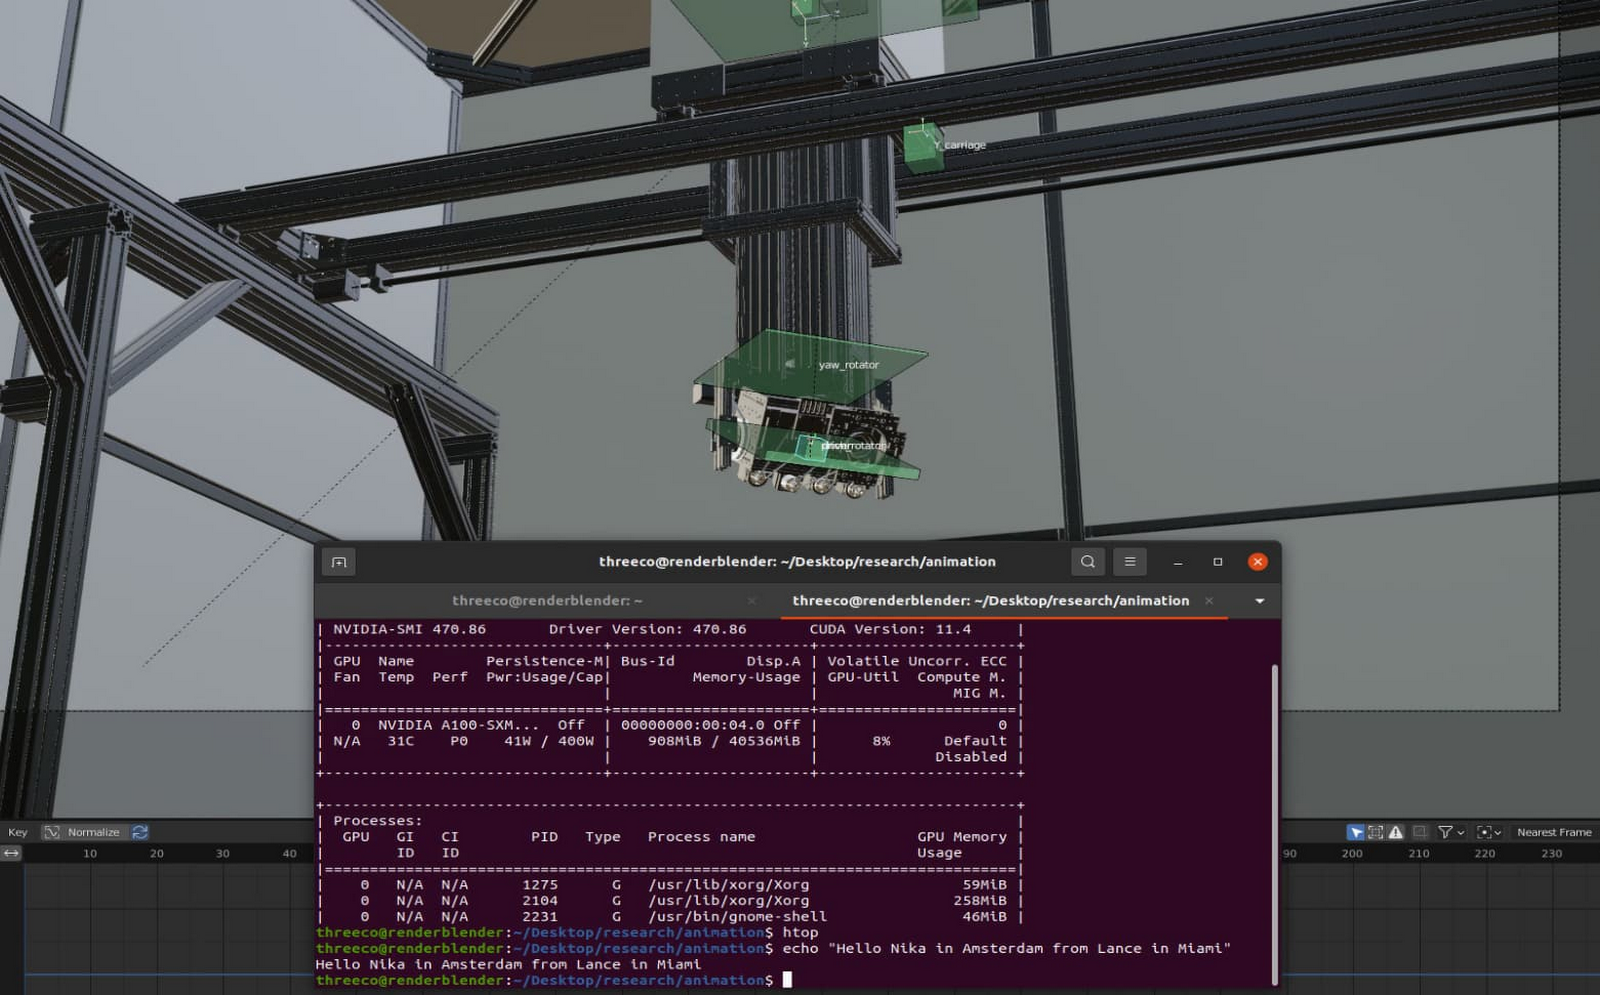
Task: Select the yaw_rotator label in the viewport
Action: [848, 365]
